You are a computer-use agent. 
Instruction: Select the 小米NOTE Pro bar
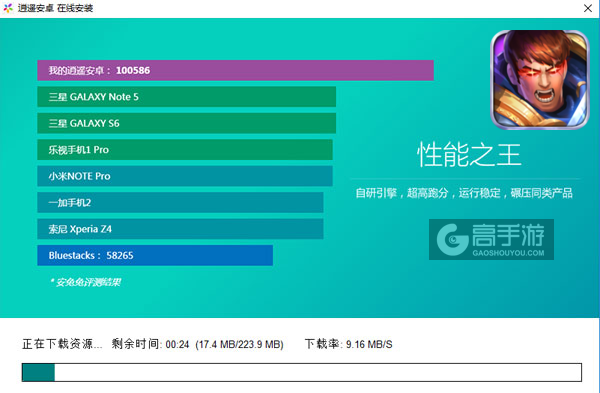click(185, 176)
